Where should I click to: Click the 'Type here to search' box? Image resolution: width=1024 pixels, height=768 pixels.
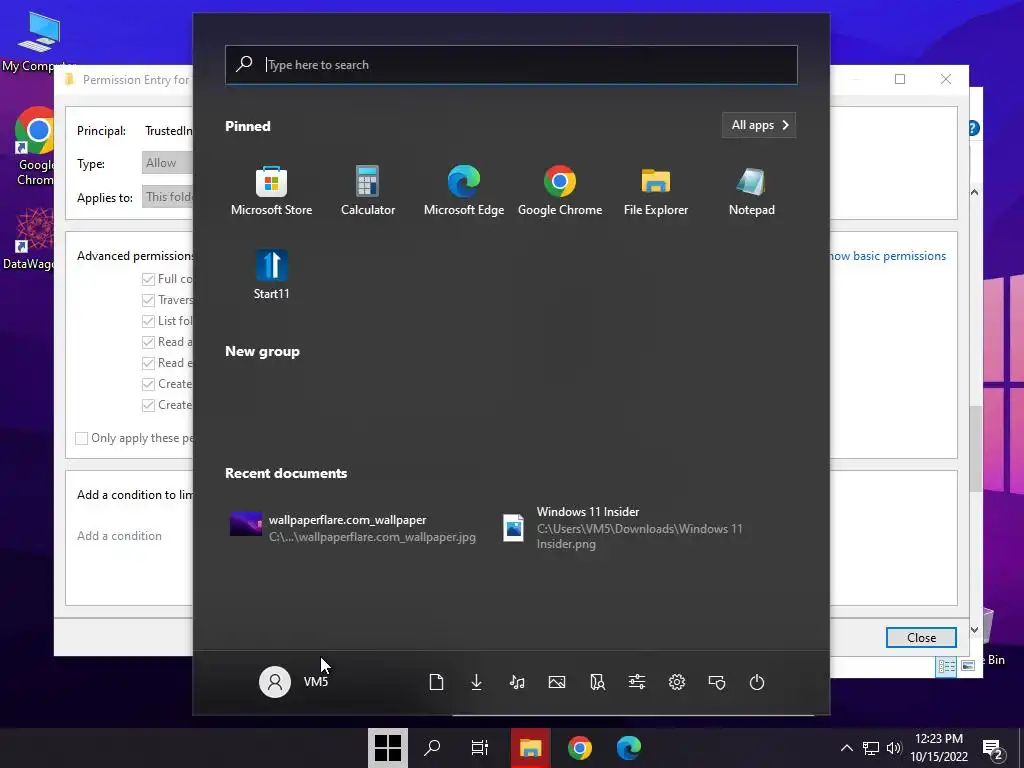pos(511,65)
